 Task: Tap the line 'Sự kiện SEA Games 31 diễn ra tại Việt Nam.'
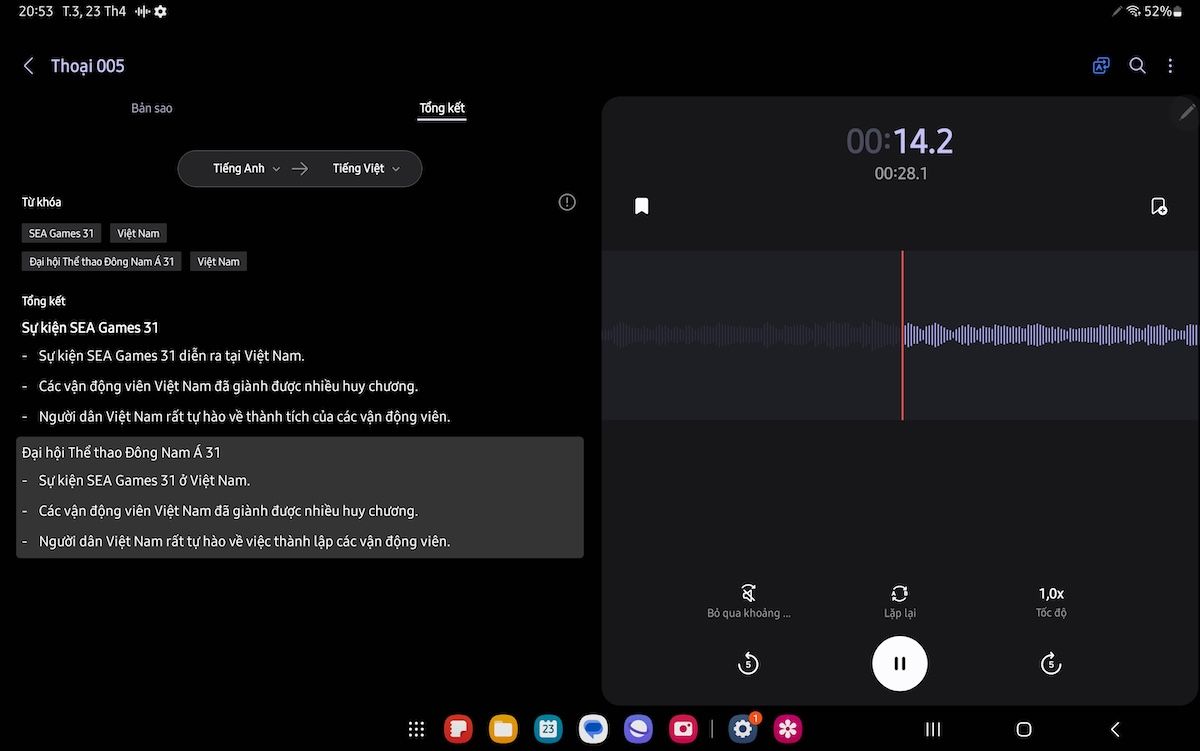pyautogui.click(x=171, y=355)
